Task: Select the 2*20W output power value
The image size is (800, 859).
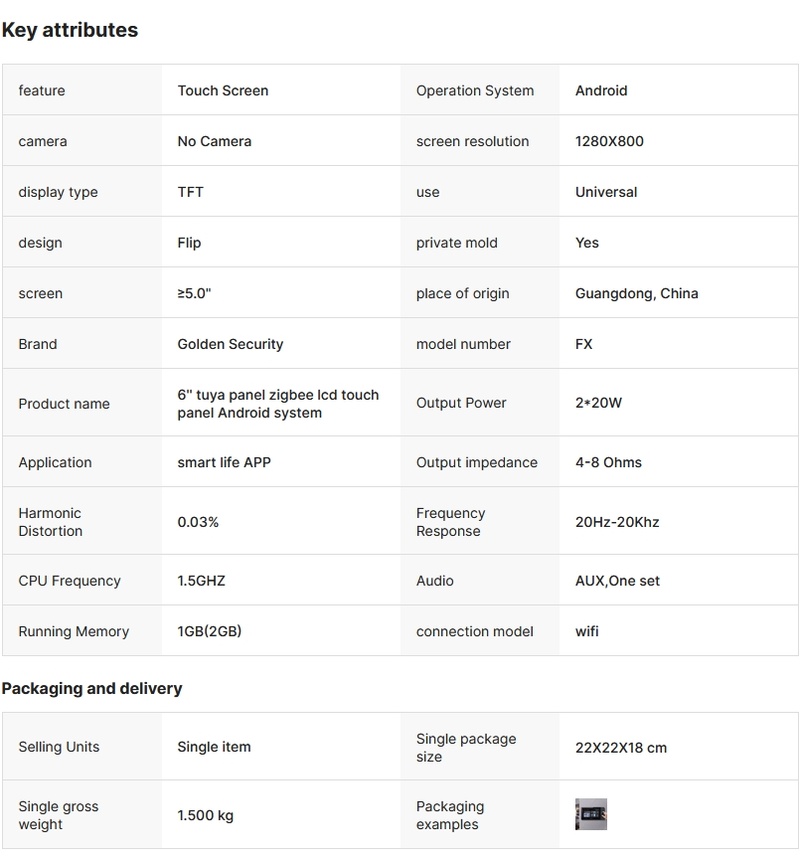Action: click(598, 403)
